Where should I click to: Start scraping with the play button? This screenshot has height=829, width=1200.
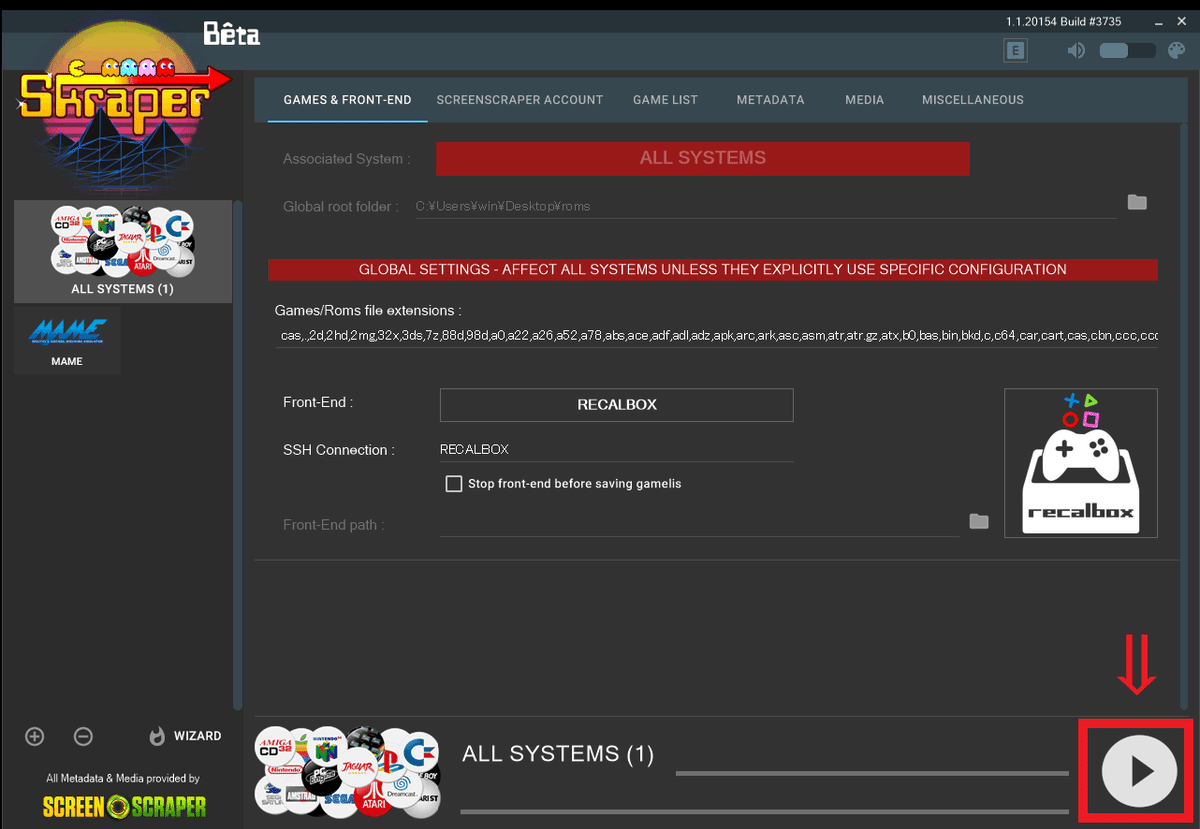1139,772
